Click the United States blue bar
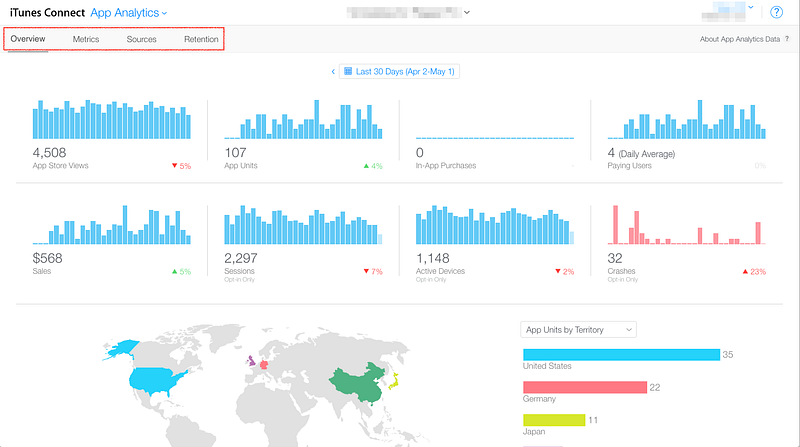This screenshot has width=800, height=447. pyautogui.click(x=621, y=355)
